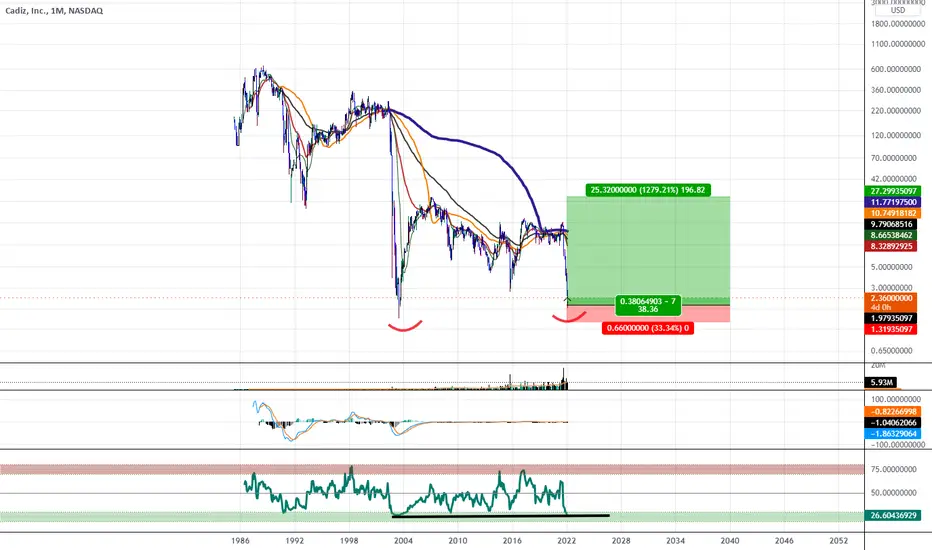Click the 2010 time axis label
This screenshot has height=550, width=932.
[x=458, y=541]
